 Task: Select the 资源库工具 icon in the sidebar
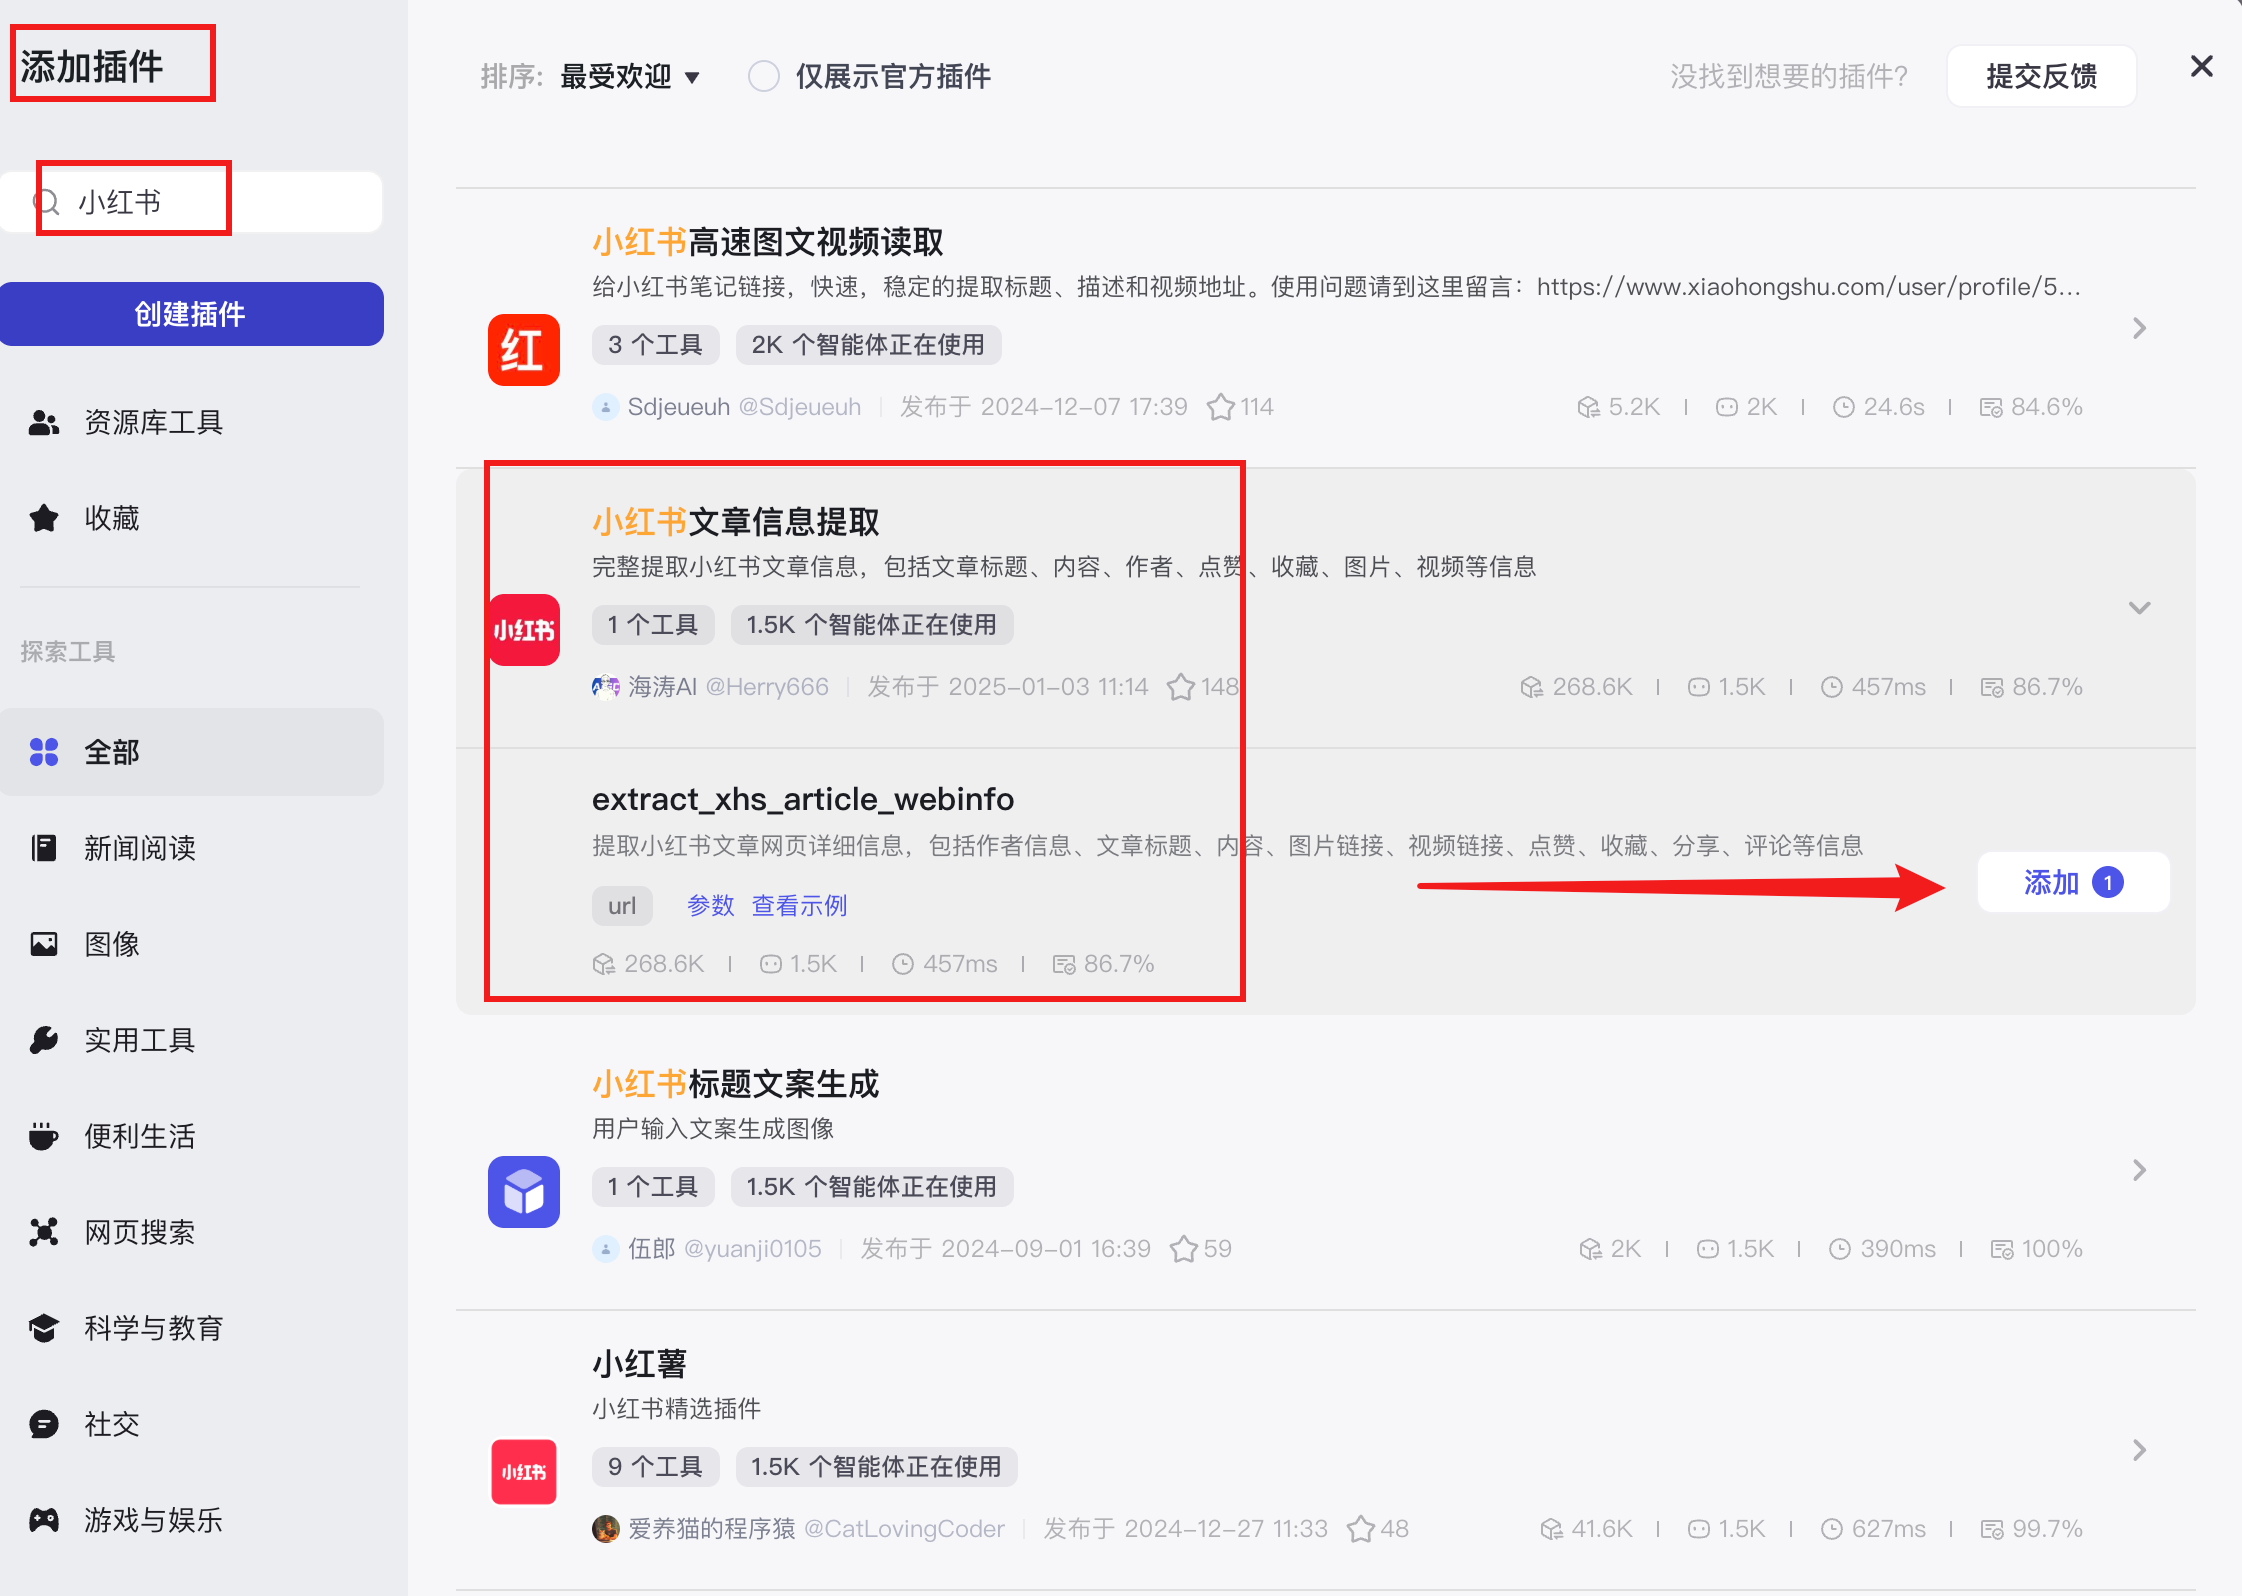click(44, 422)
